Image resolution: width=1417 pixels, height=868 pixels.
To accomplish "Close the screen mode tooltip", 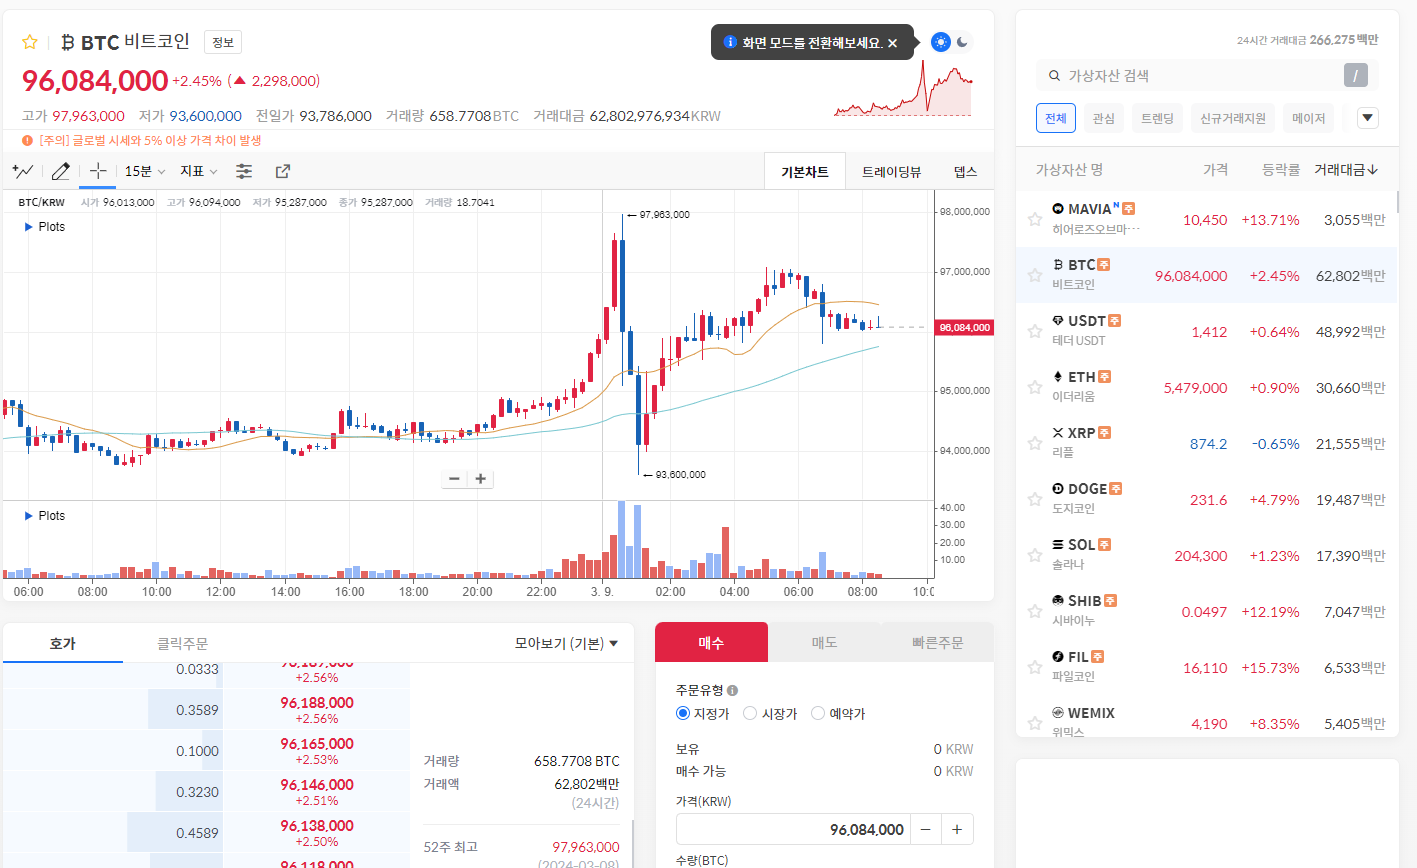I will [x=893, y=43].
